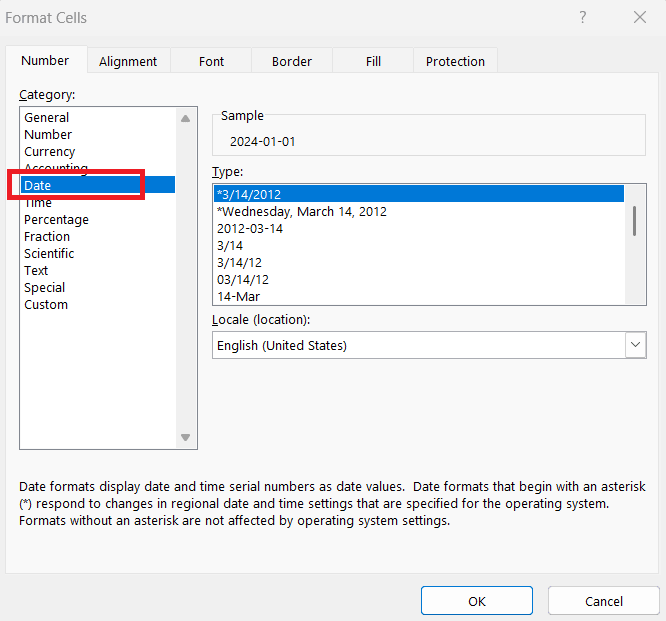Open the Protection tab

(455, 61)
